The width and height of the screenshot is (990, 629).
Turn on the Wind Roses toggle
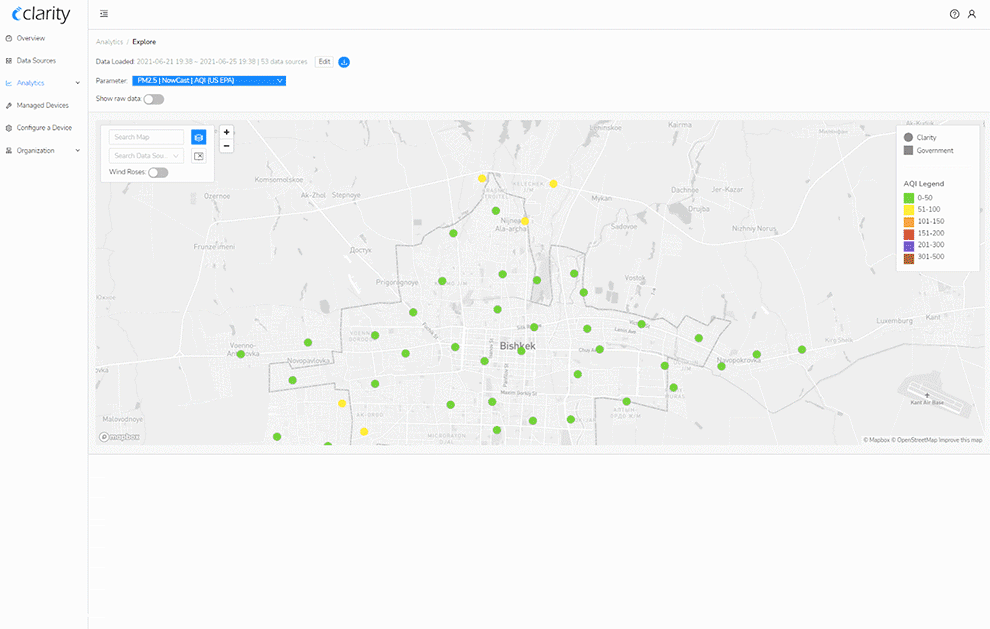click(x=158, y=172)
